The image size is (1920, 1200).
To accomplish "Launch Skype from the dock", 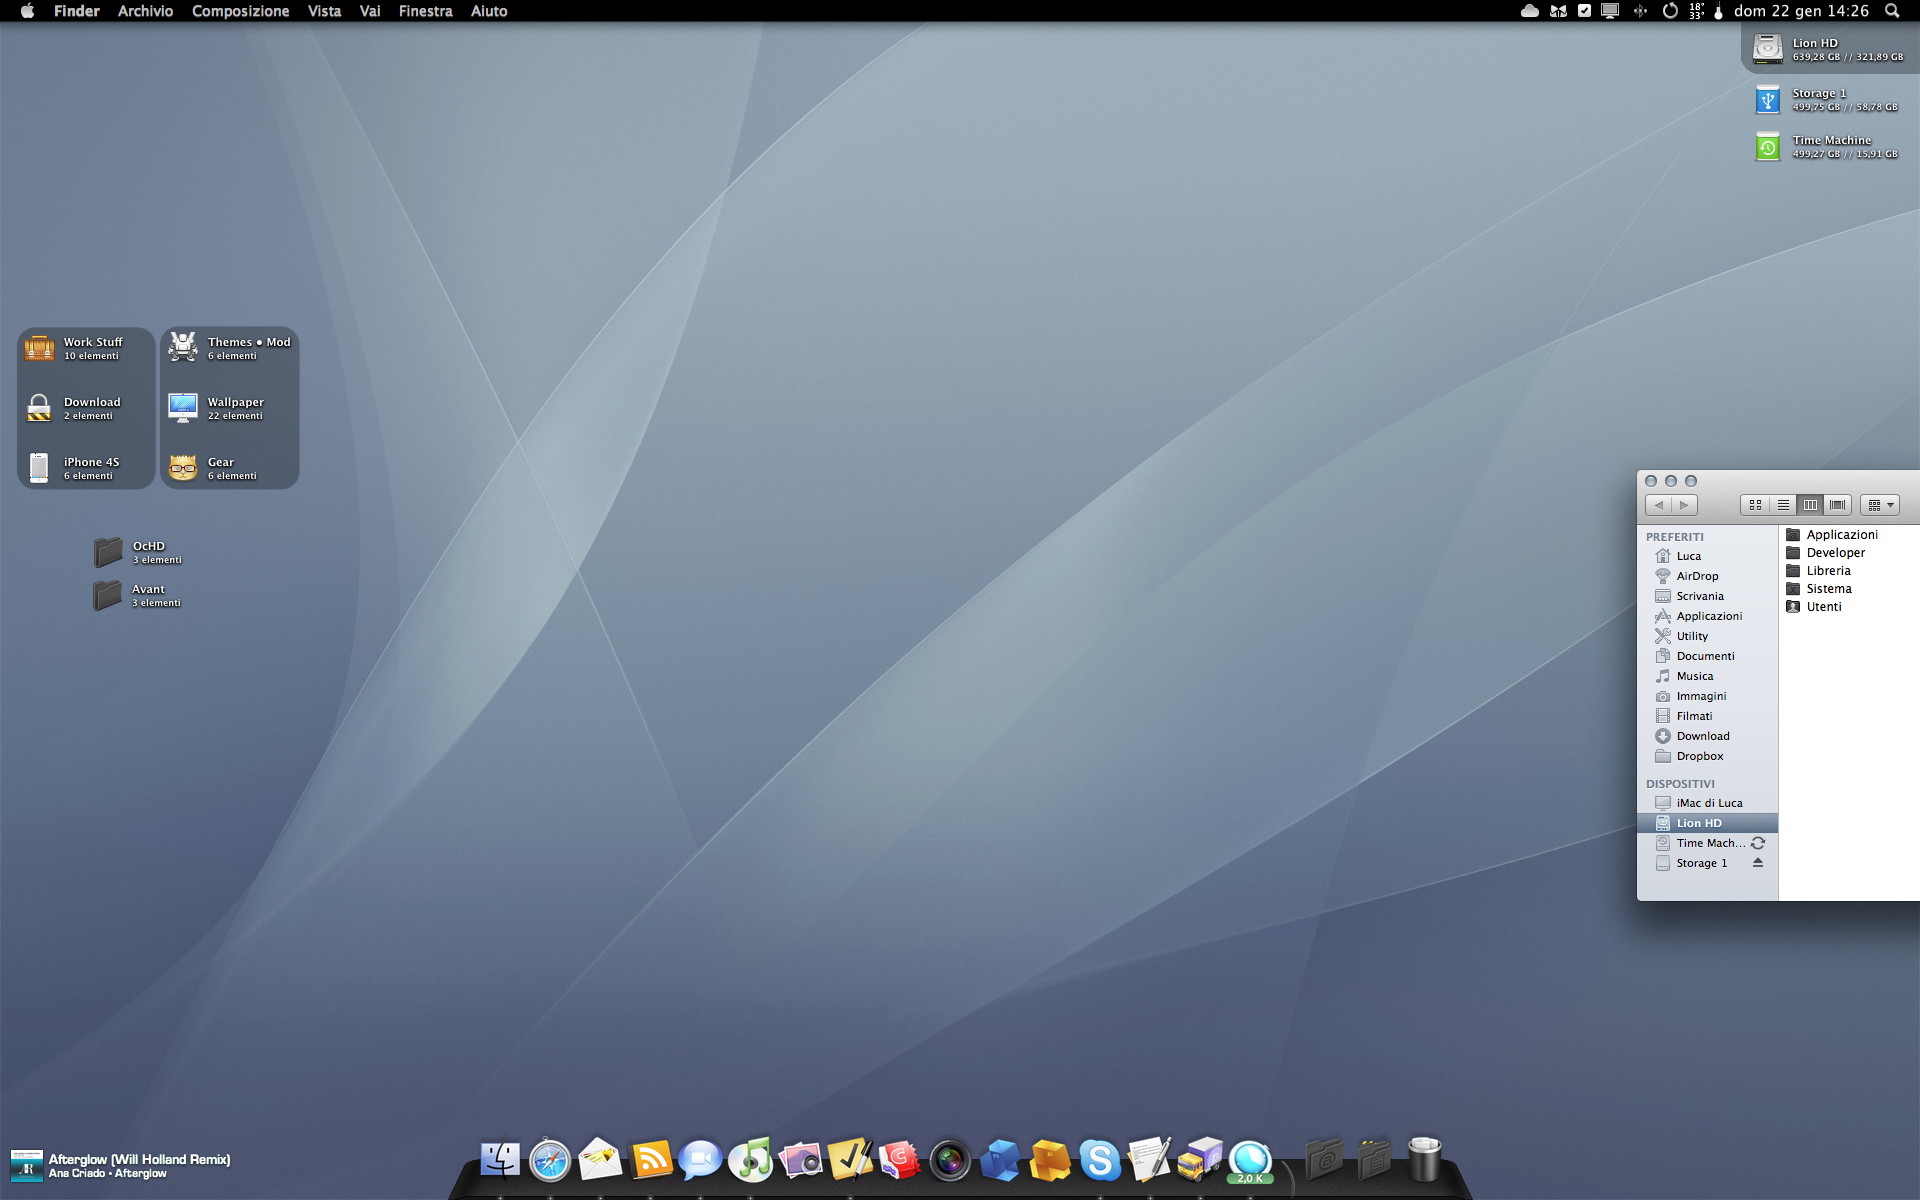I will tap(1100, 1160).
